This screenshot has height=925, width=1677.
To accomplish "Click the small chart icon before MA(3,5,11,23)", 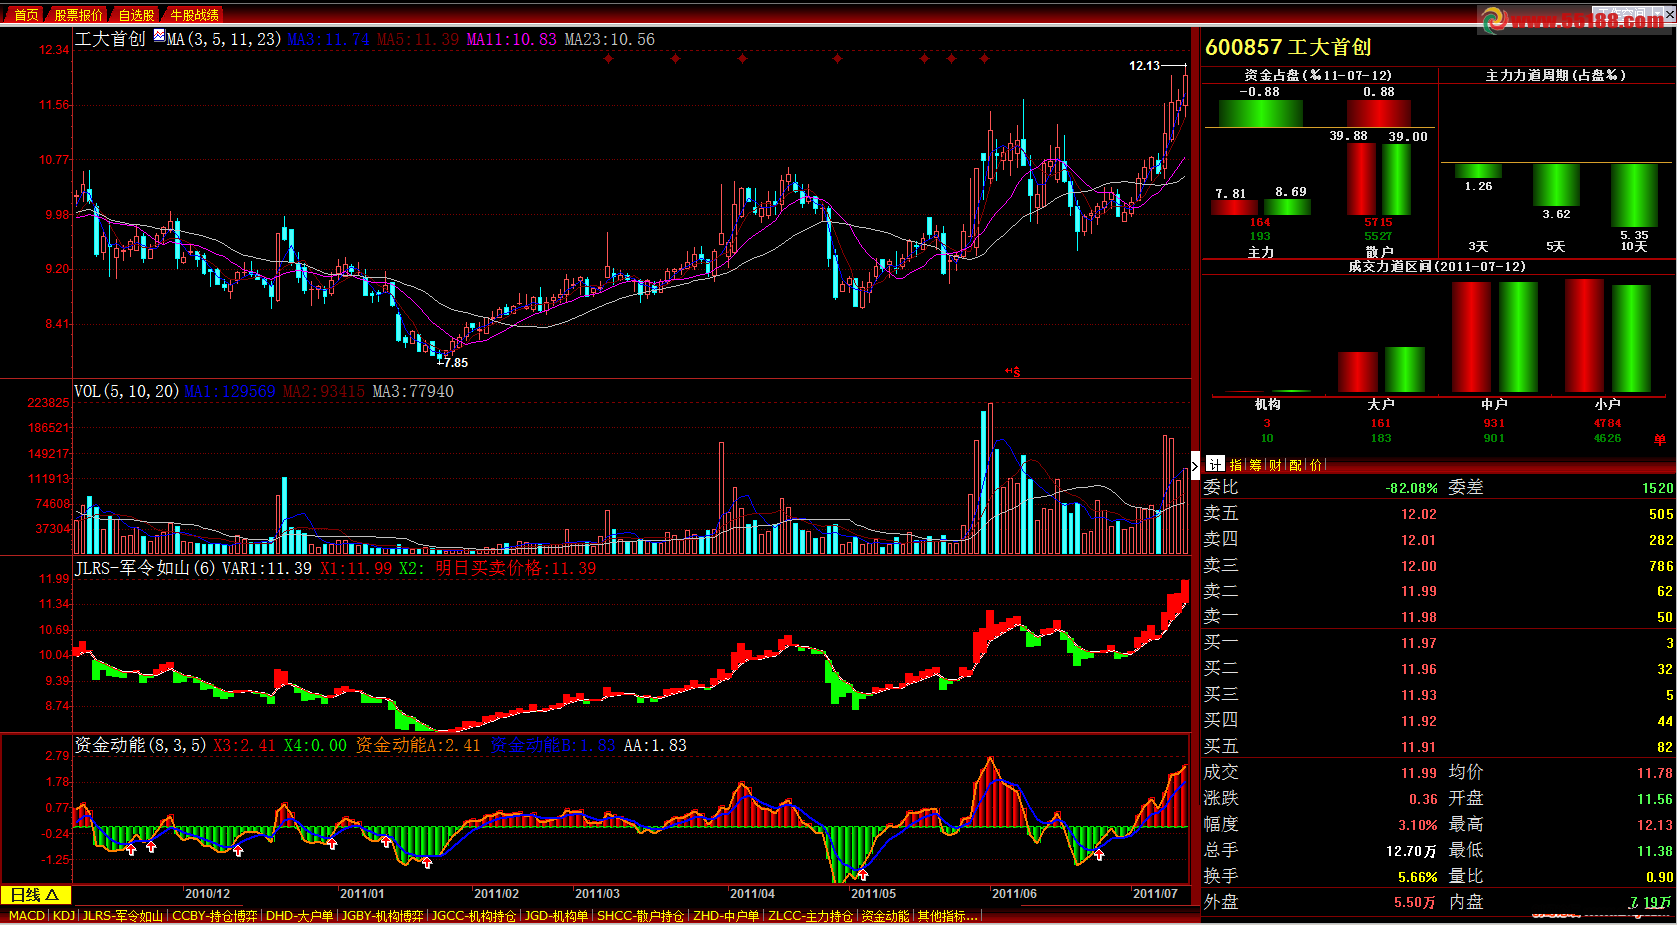I will (159, 36).
